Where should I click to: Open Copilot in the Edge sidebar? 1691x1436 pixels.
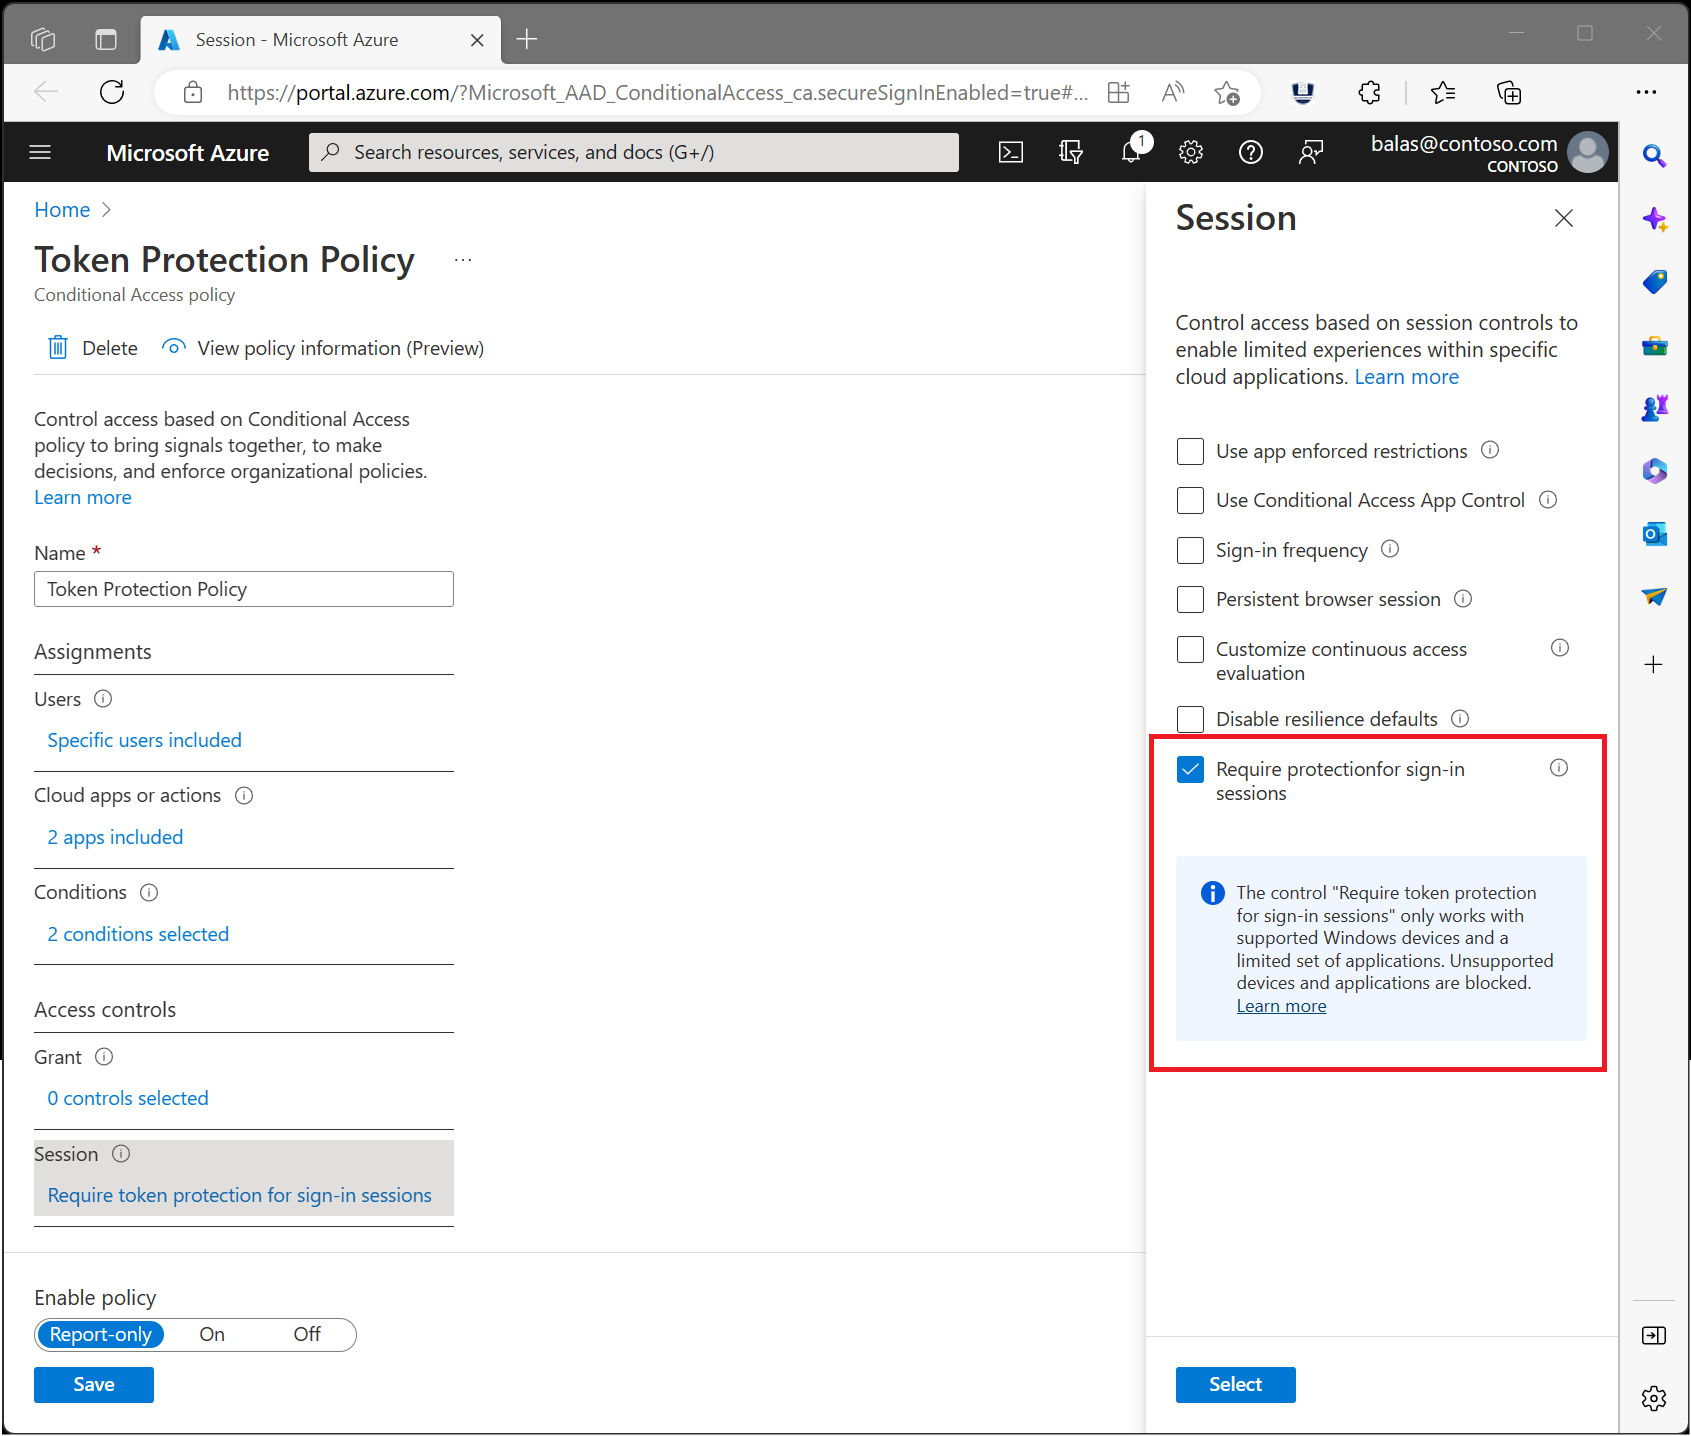pos(1654,218)
